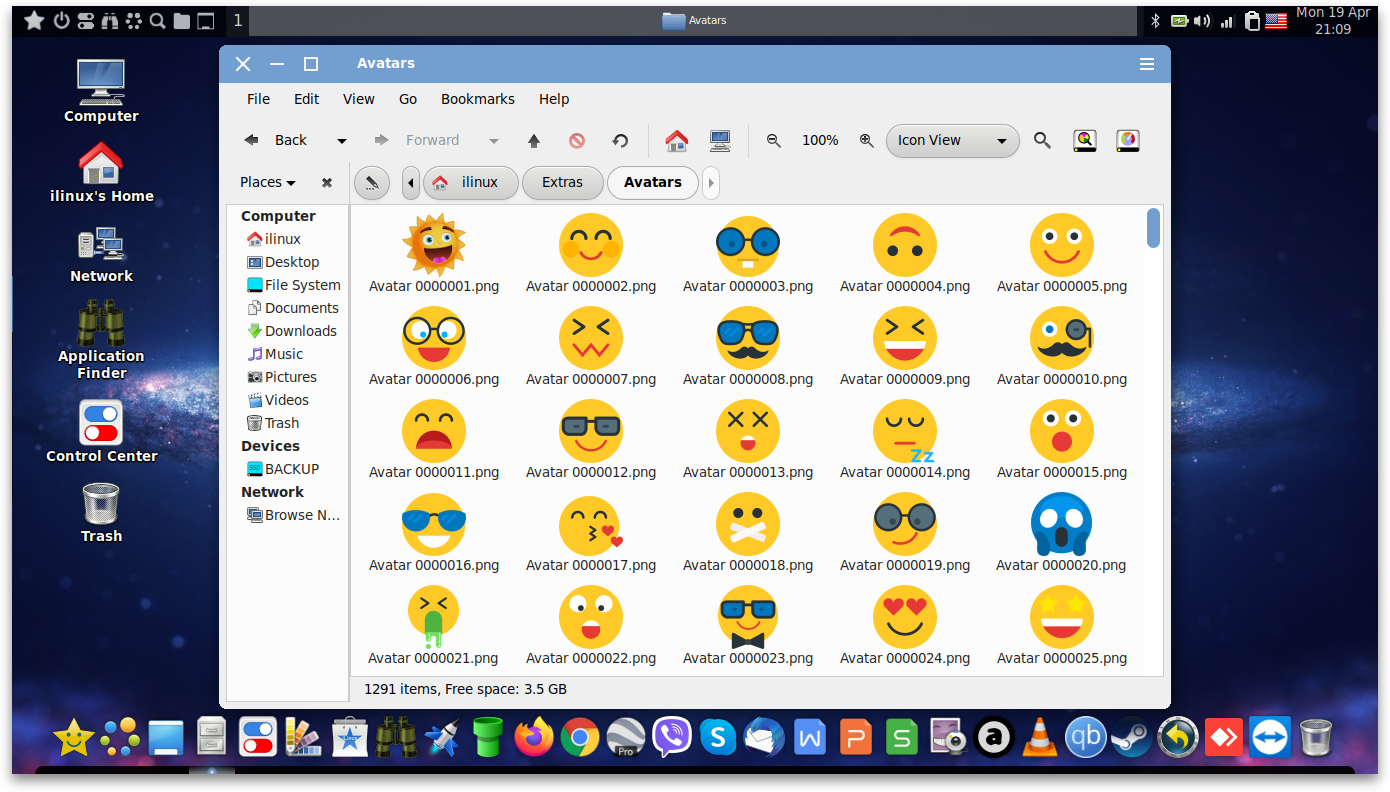Screen dimensions: 1390x792
Task: Click the stop loading icon
Action: click(x=577, y=141)
